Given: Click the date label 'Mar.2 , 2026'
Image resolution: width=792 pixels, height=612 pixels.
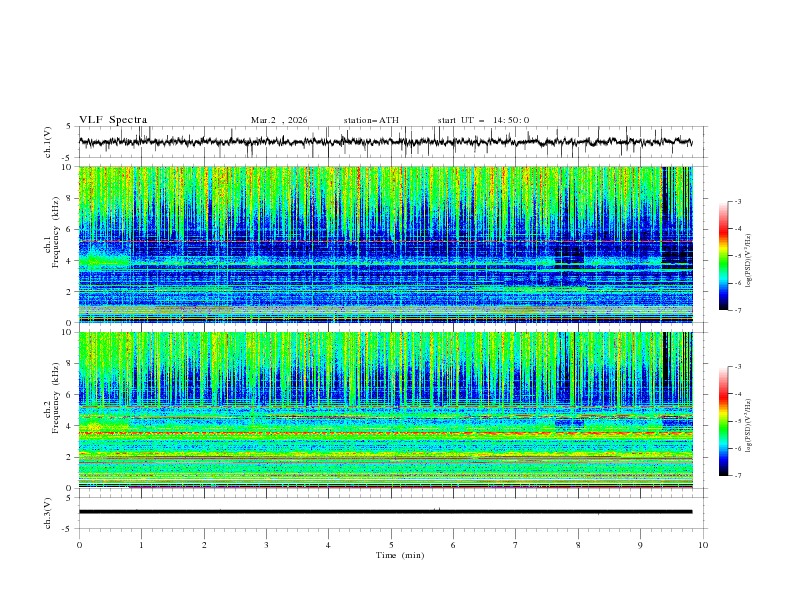Looking at the screenshot, I should pos(279,120).
